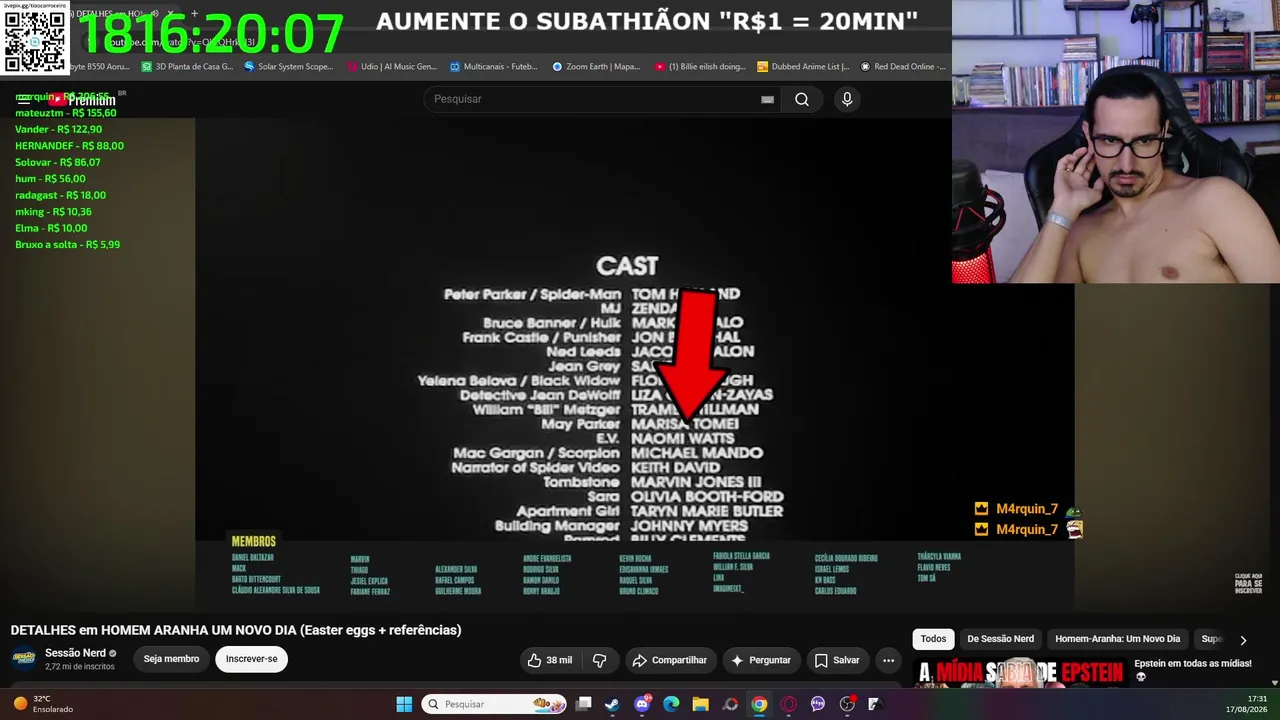Click the Windows taskbar Pesquisar search box
This screenshot has height=720, width=1280.
coord(496,704)
